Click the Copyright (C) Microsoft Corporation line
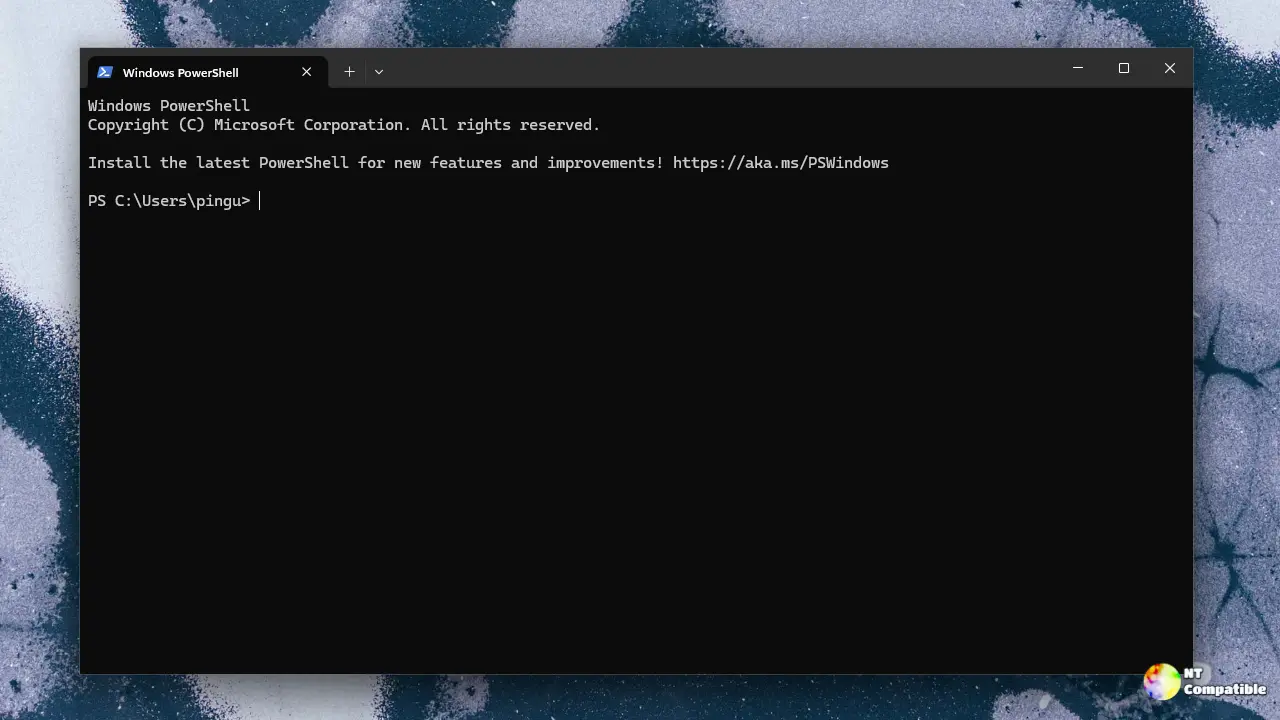This screenshot has height=720, width=1280. pyautogui.click(x=344, y=125)
